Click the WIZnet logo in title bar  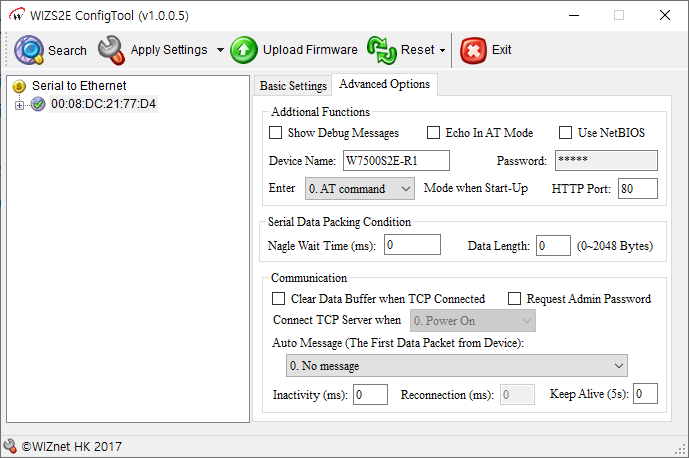[17, 15]
